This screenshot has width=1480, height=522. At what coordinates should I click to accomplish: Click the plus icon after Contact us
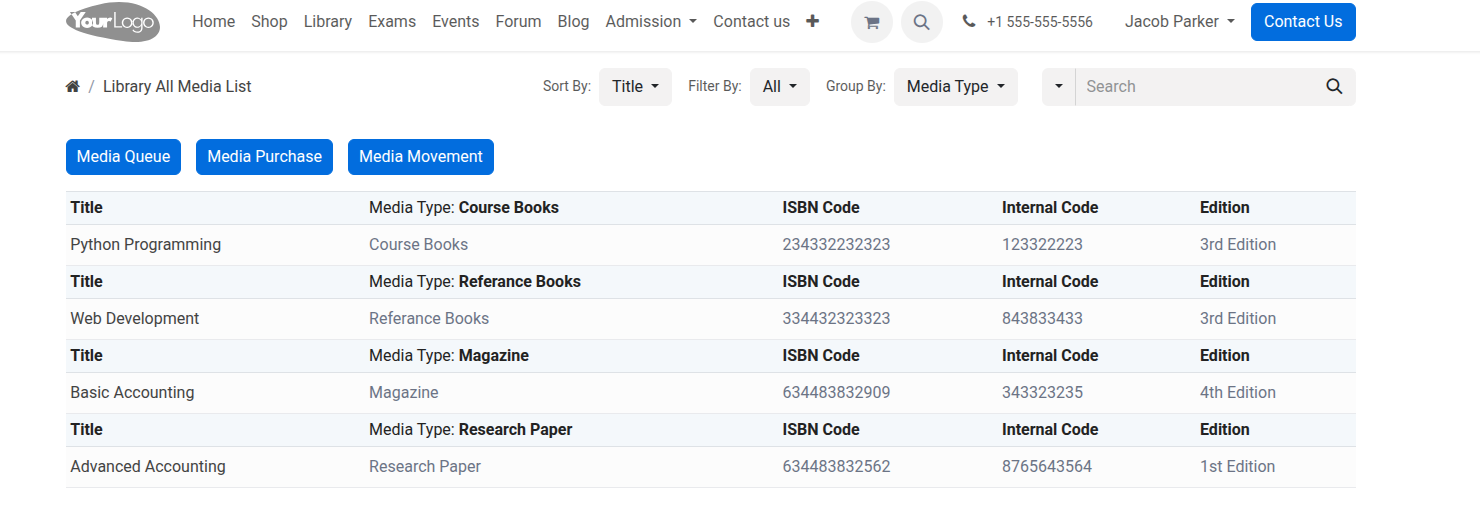click(812, 21)
